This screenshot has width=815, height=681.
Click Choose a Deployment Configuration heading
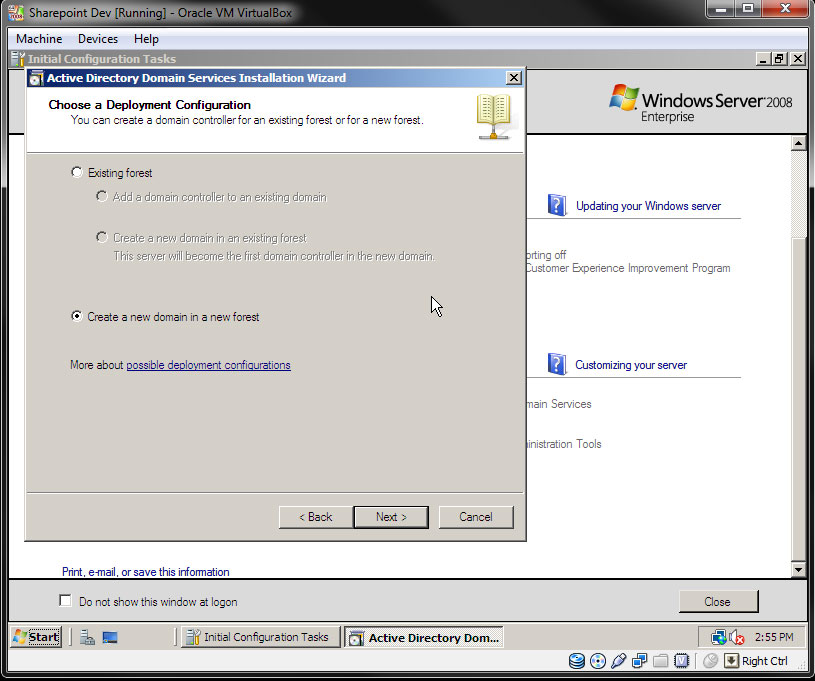(150, 104)
